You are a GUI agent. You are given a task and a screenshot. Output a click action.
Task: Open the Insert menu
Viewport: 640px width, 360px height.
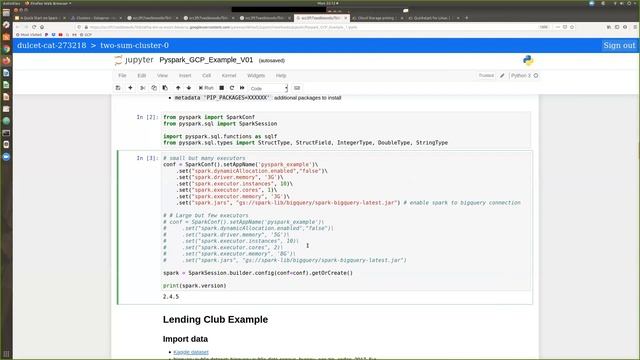185,76
